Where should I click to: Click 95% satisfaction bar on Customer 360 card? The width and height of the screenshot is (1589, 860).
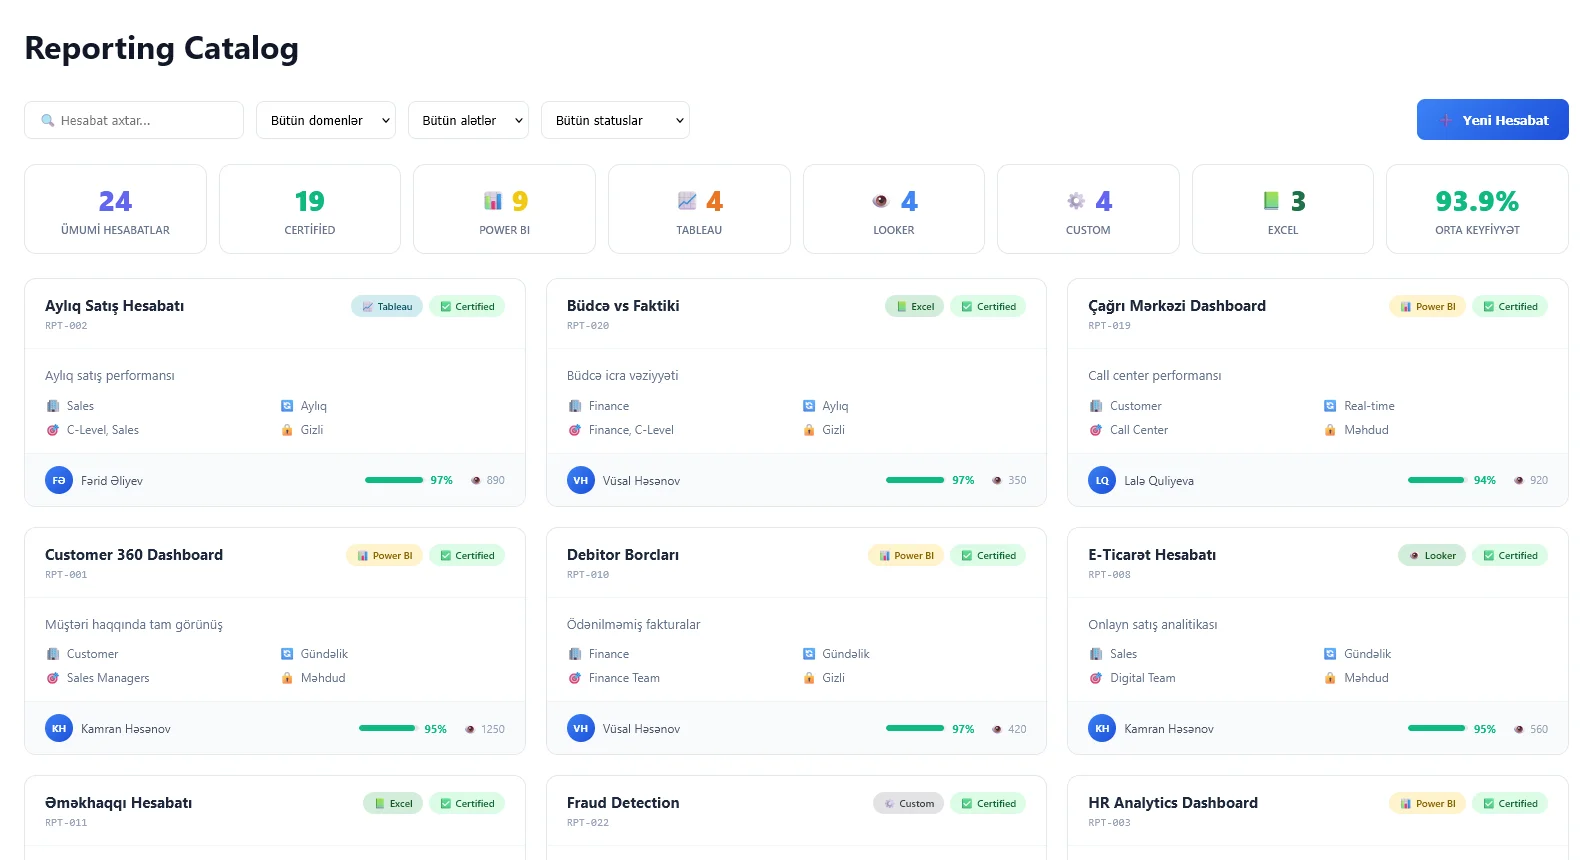(388, 729)
